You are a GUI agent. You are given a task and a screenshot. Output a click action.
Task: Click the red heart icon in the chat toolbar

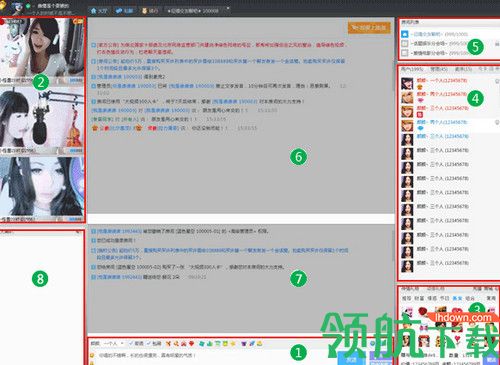pyautogui.click(x=191, y=343)
